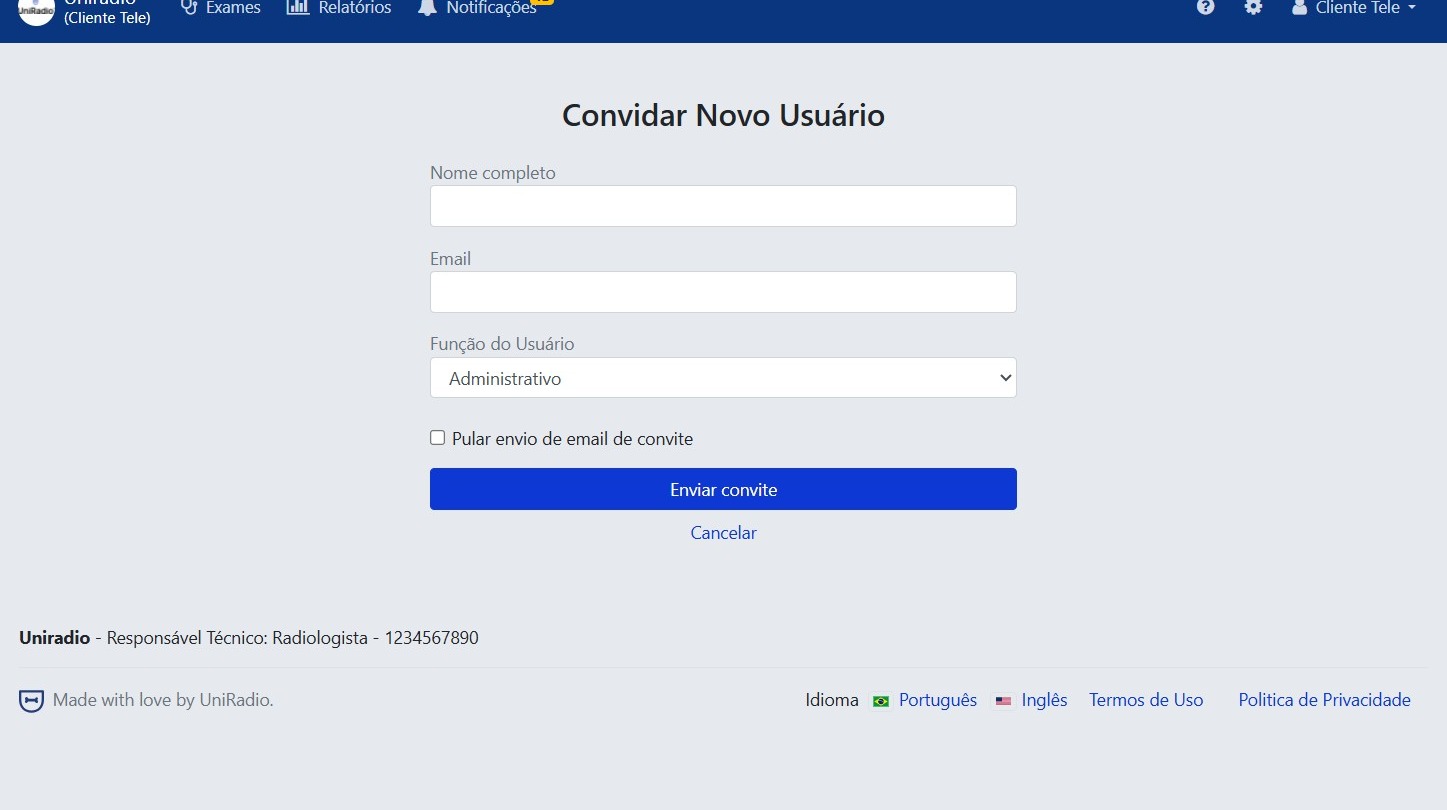Select UniRadio heart logo in the footer
Screen dimensions: 1447x810
point(31,700)
